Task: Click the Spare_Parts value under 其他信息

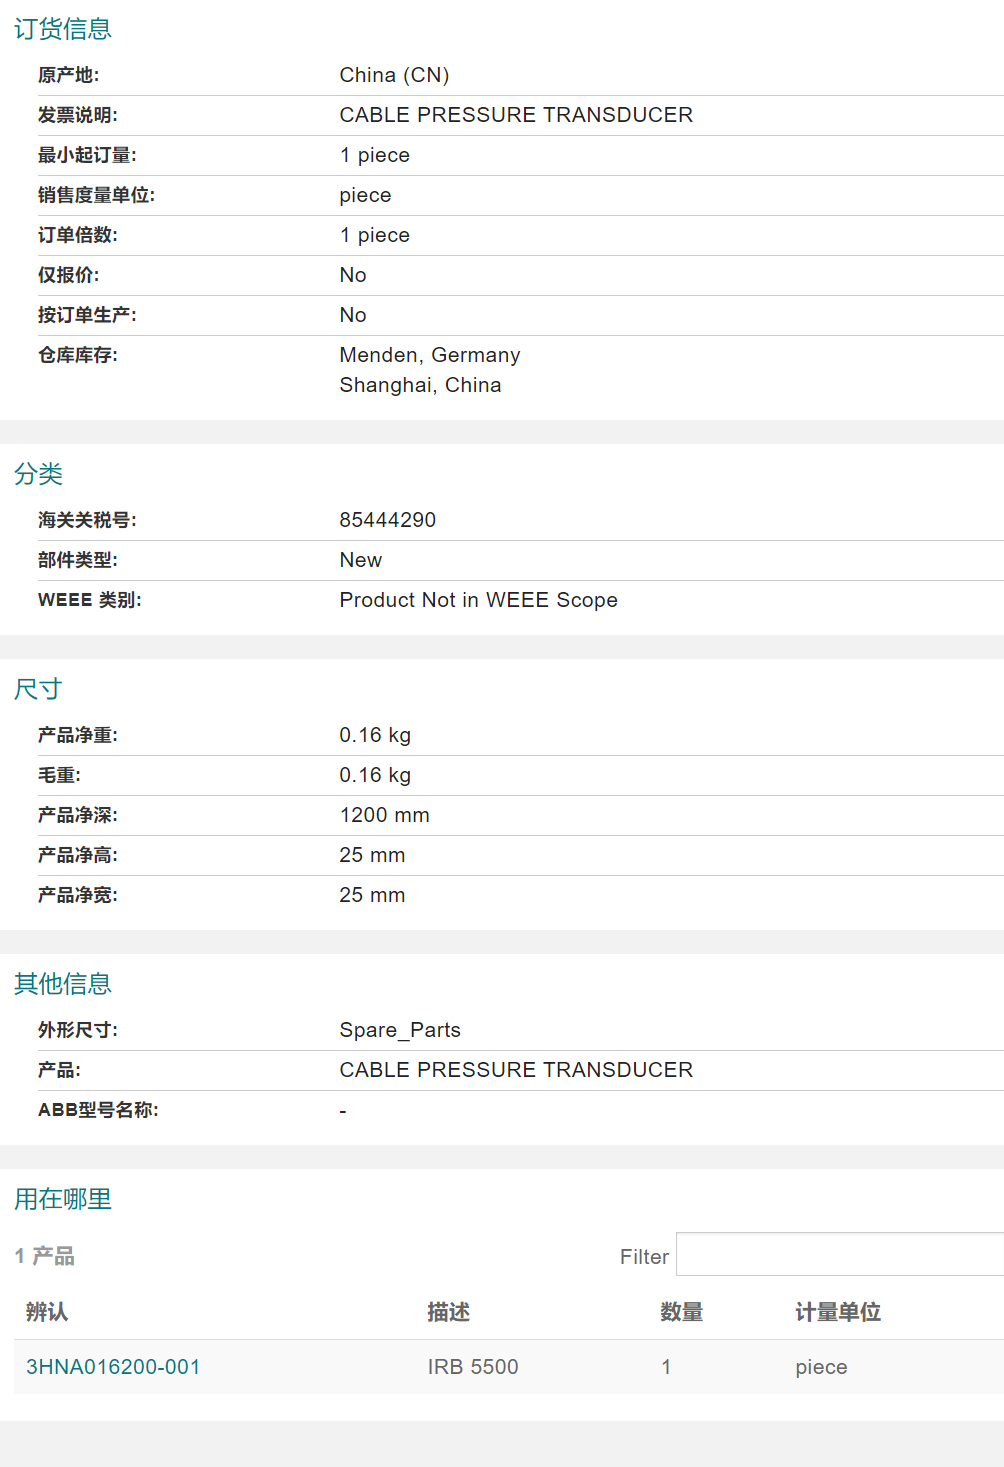Action: click(x=400, y=1030)
